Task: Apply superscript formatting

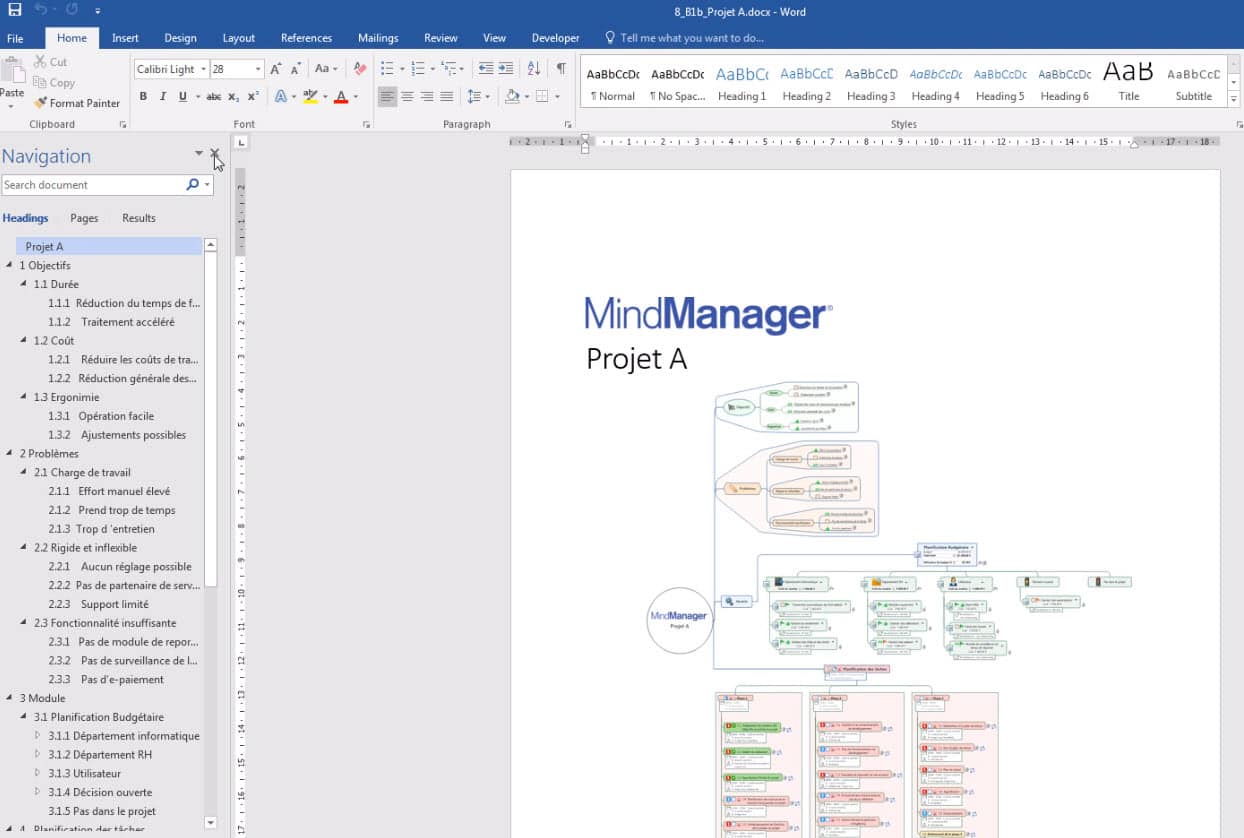Action: 253,97
